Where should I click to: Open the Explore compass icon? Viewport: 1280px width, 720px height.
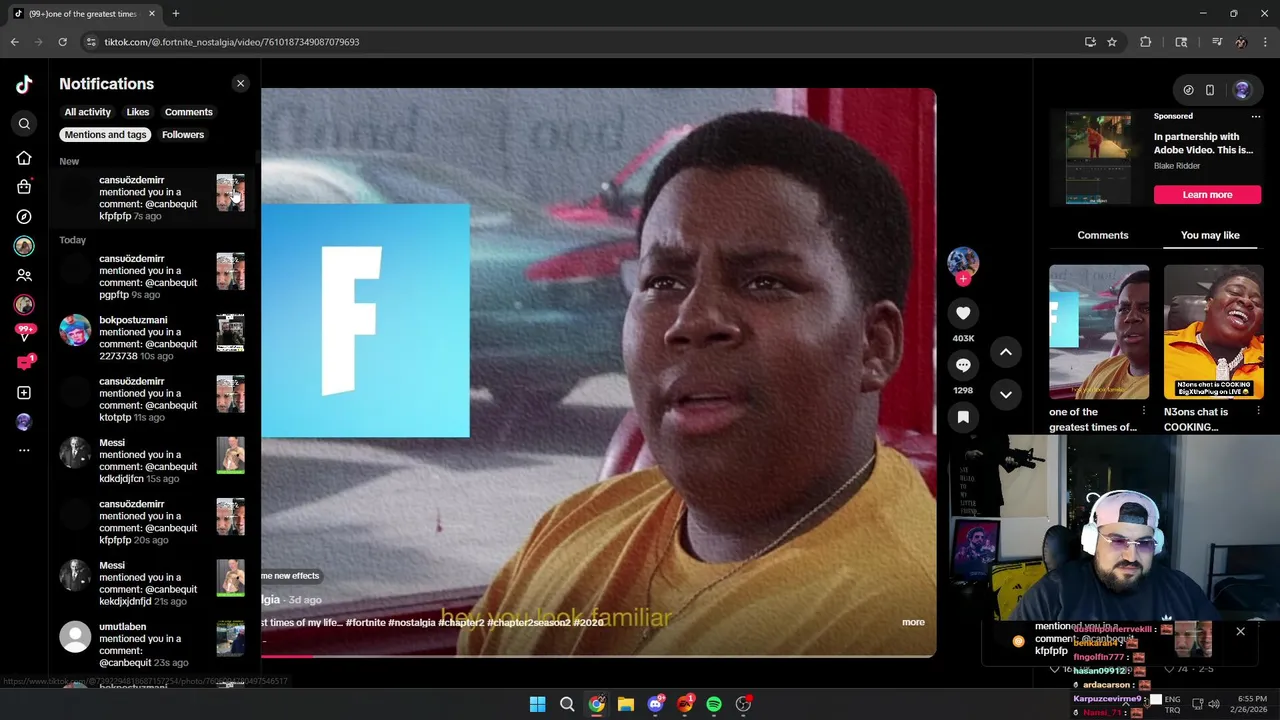click(24, 216)
